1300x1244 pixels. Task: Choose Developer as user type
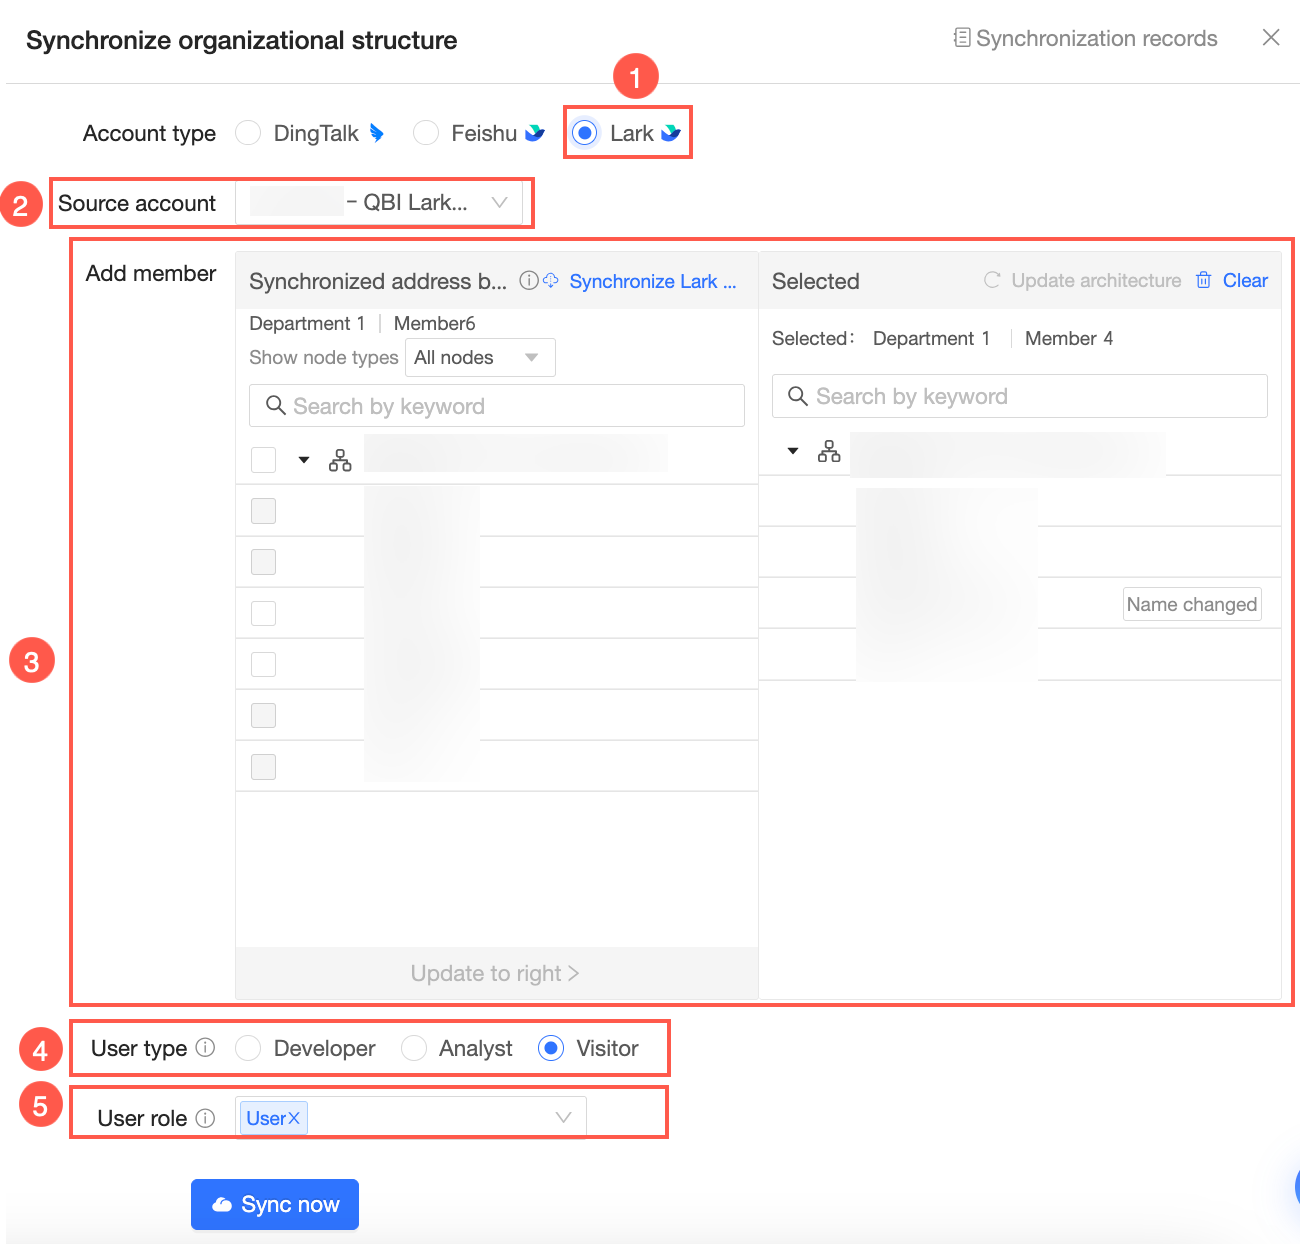tap(248, 1048)
